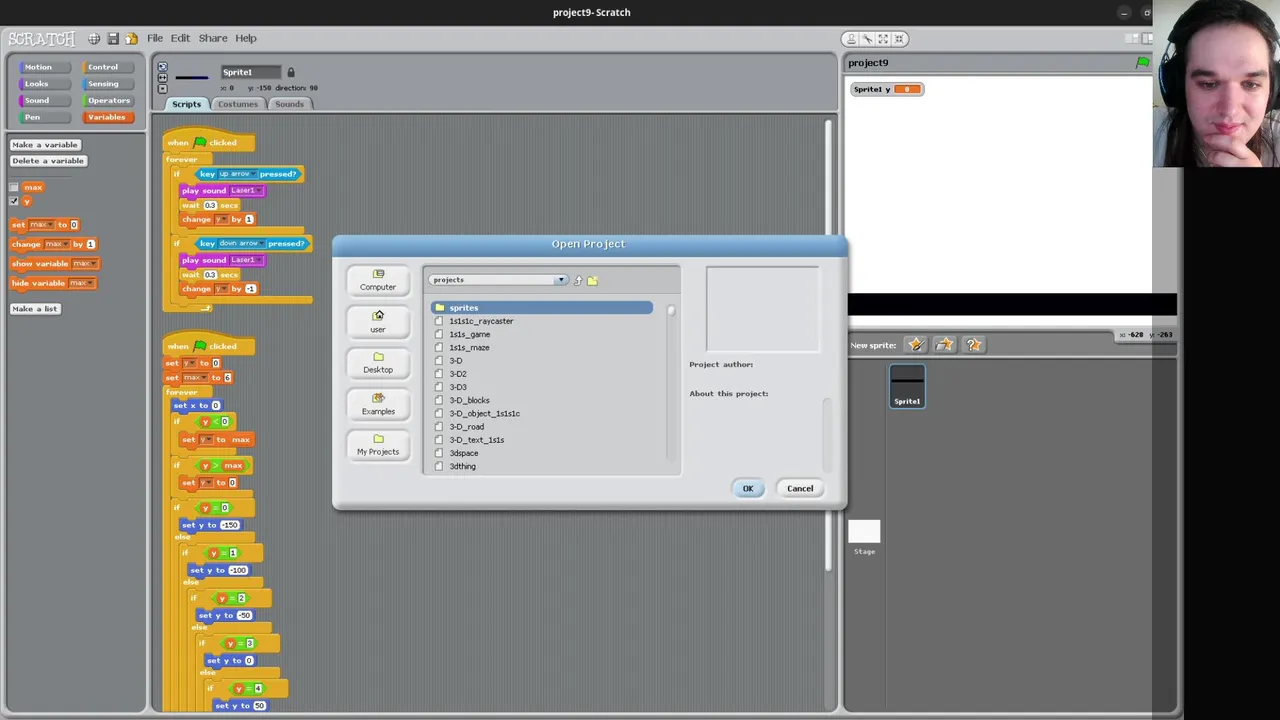Select the grow sprite tool
The width and height of the screenshot is (1280, 720).
click(883, 39)
